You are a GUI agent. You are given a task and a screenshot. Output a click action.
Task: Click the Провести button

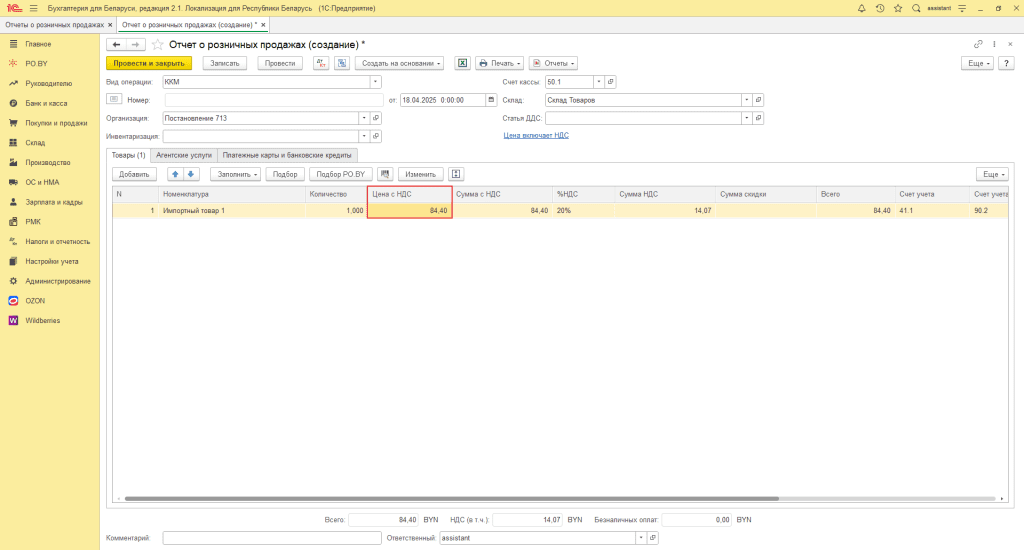coord(280,63)
